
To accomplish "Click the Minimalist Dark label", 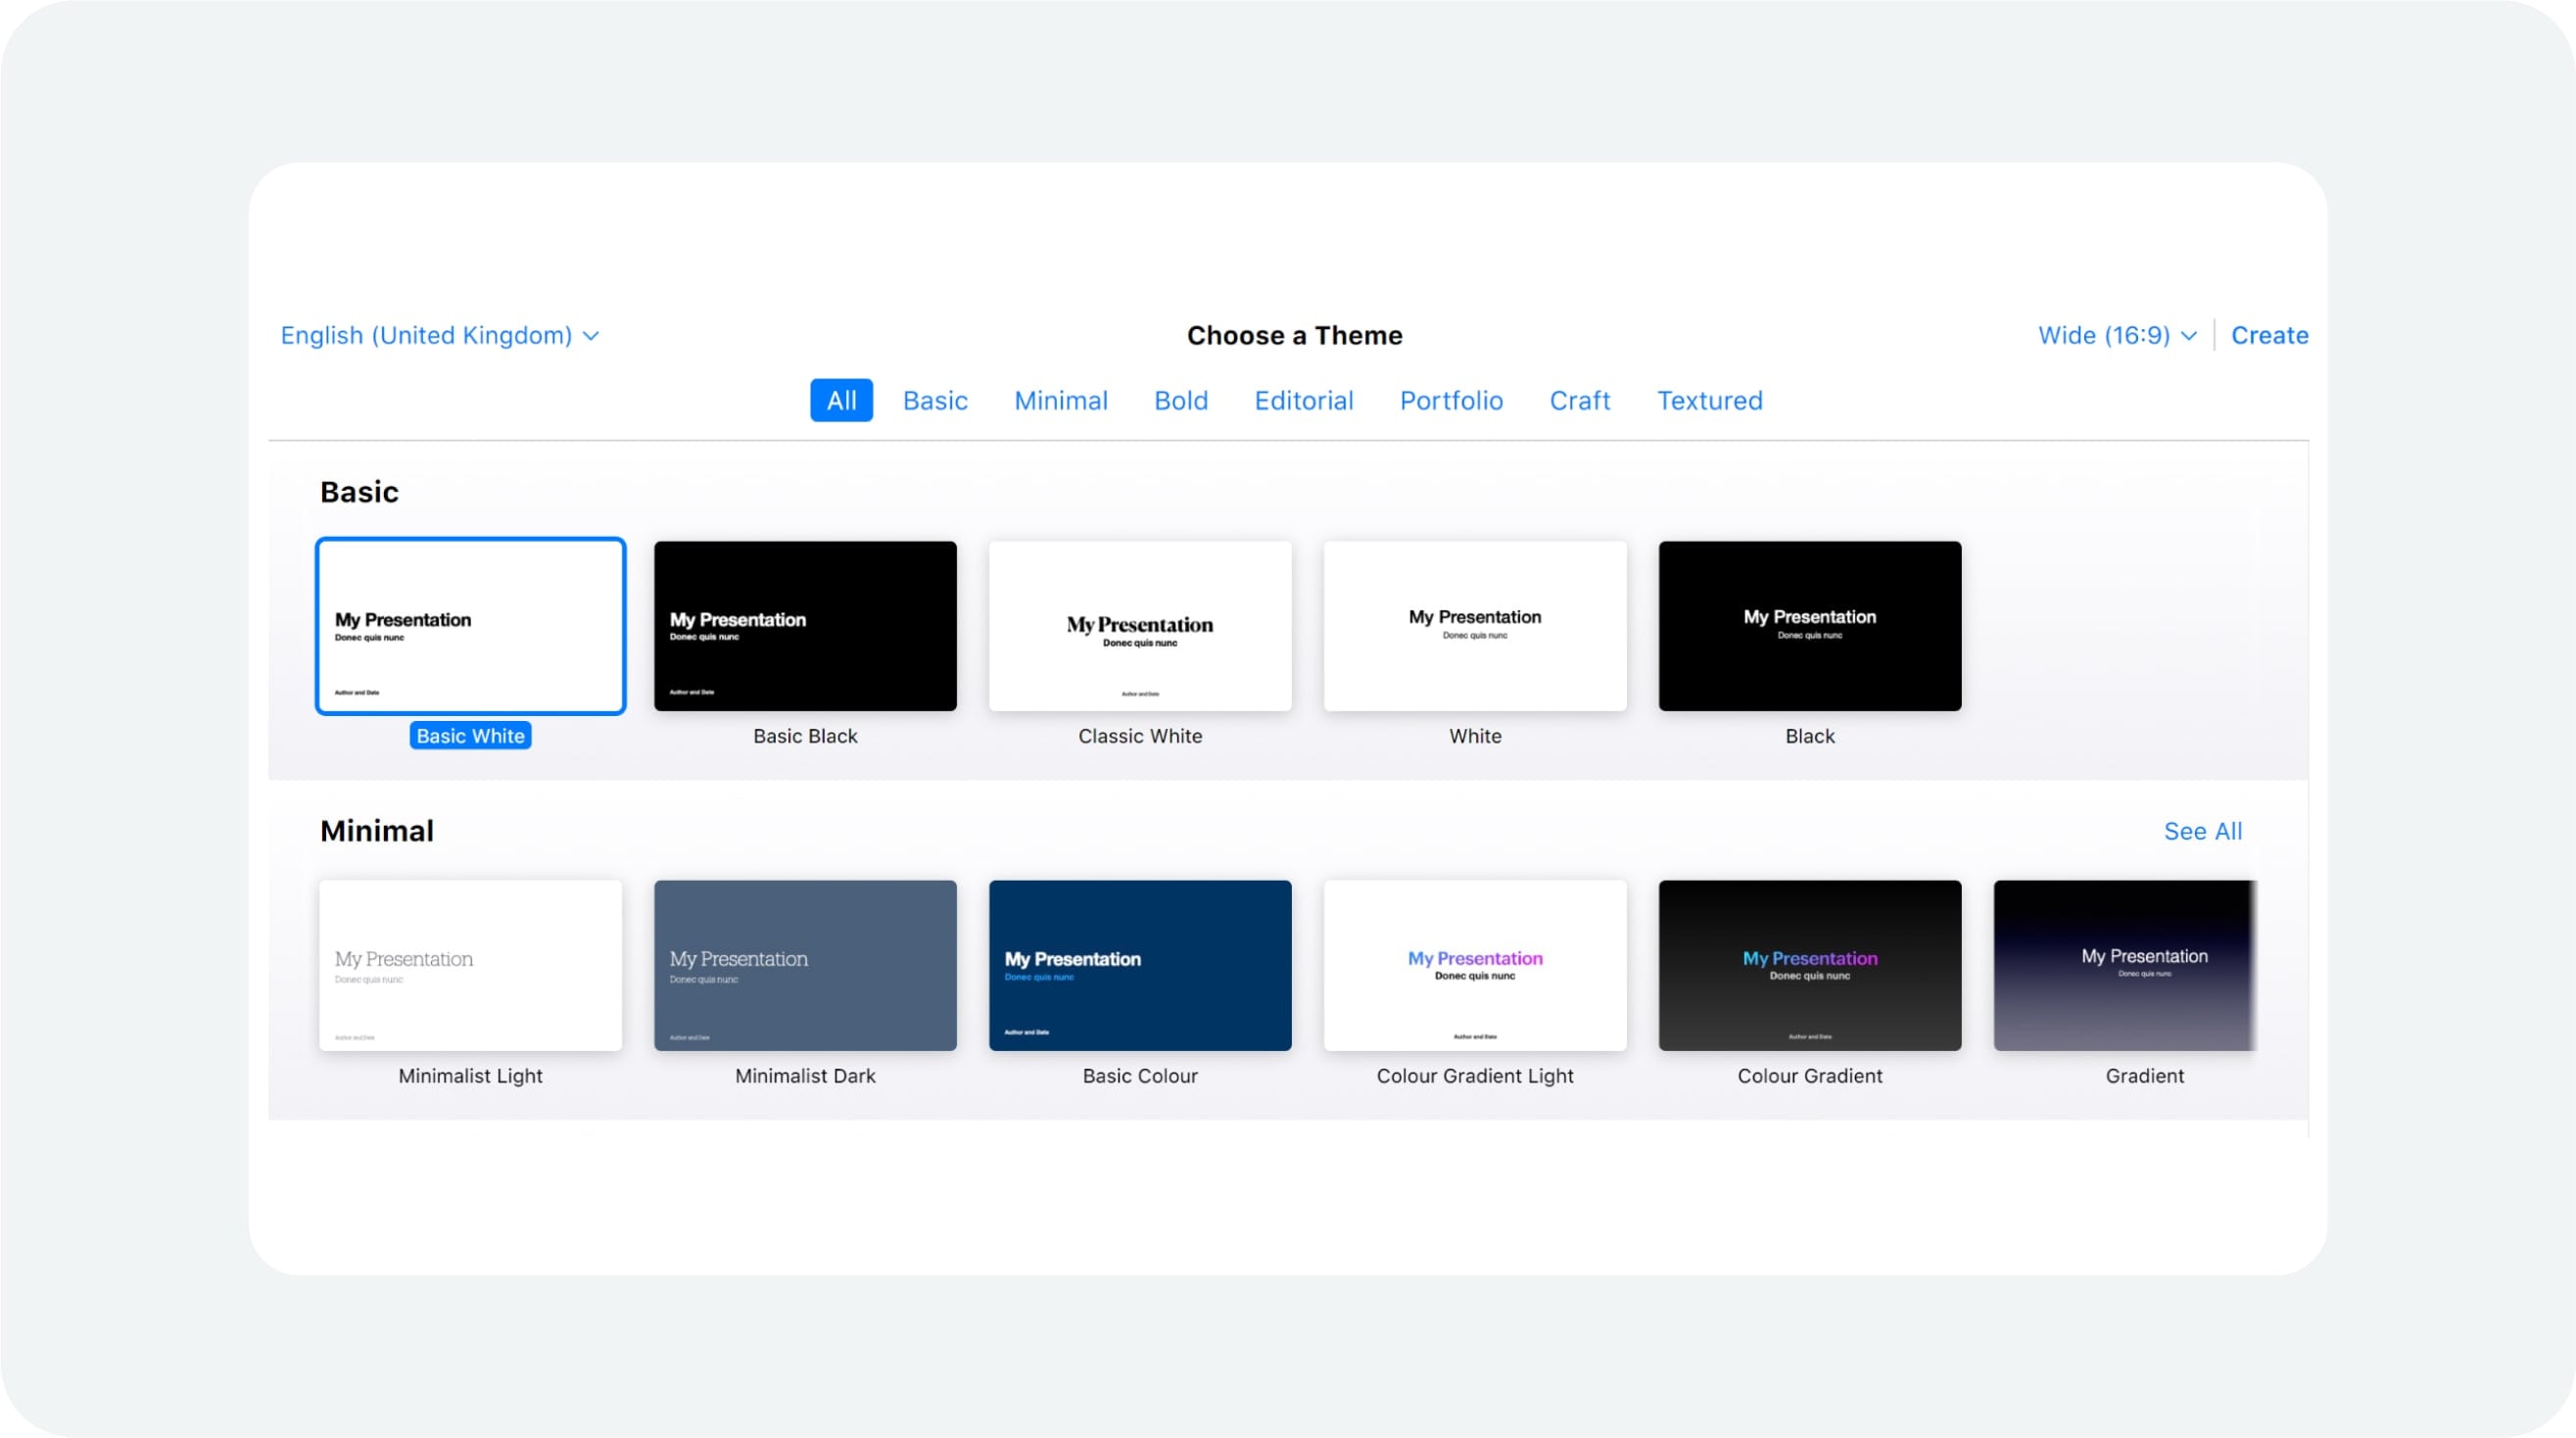I will coord(805,1076).
